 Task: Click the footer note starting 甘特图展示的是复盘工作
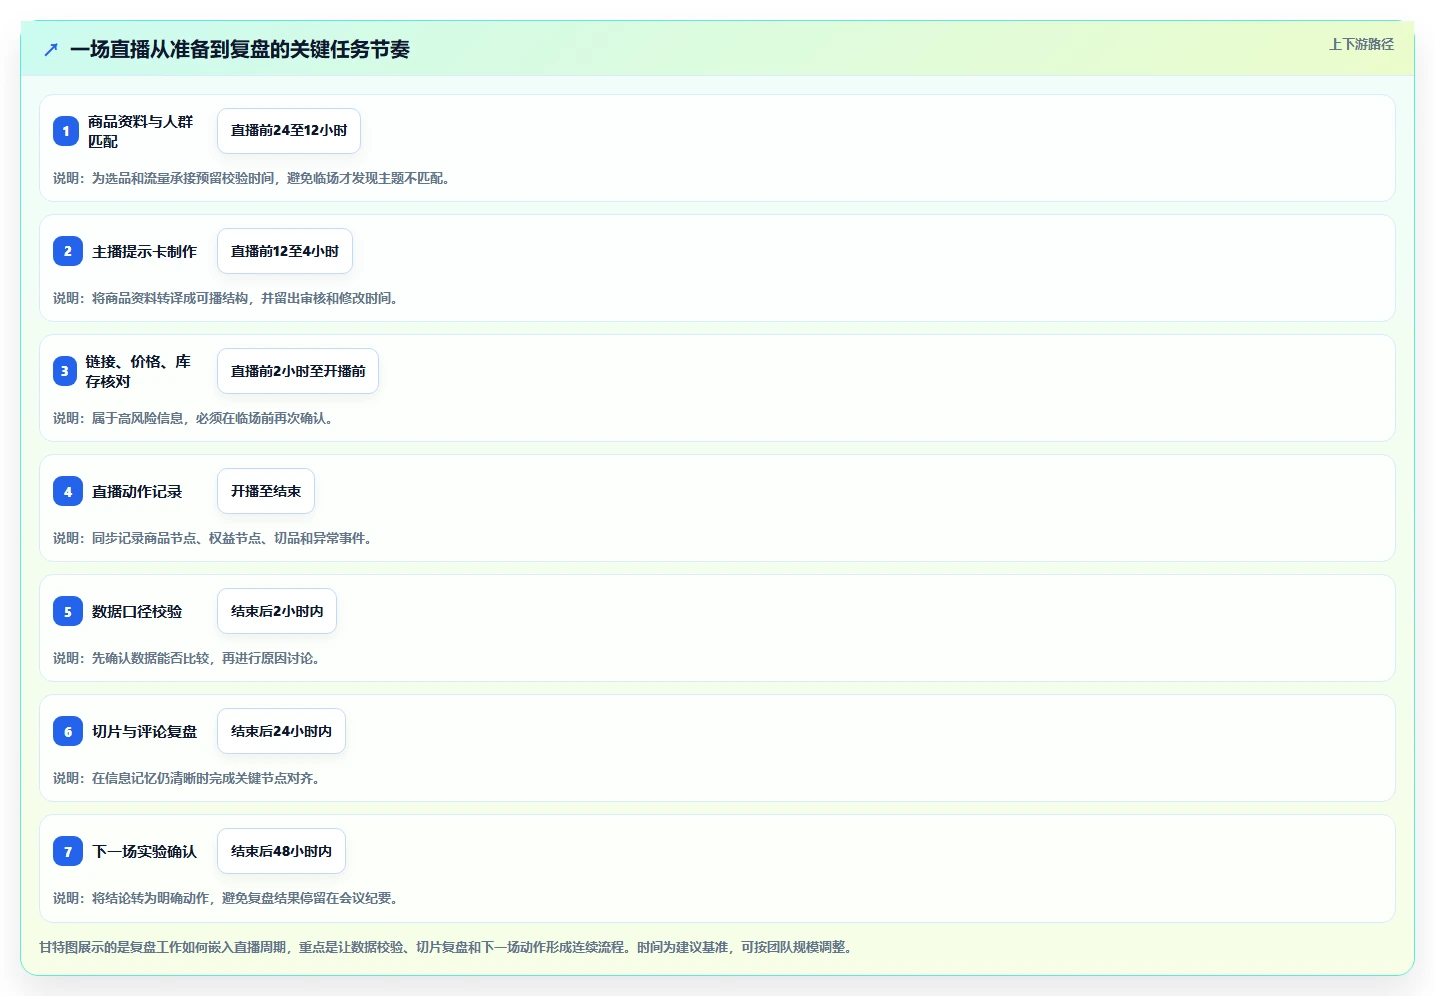pos(448,947)
